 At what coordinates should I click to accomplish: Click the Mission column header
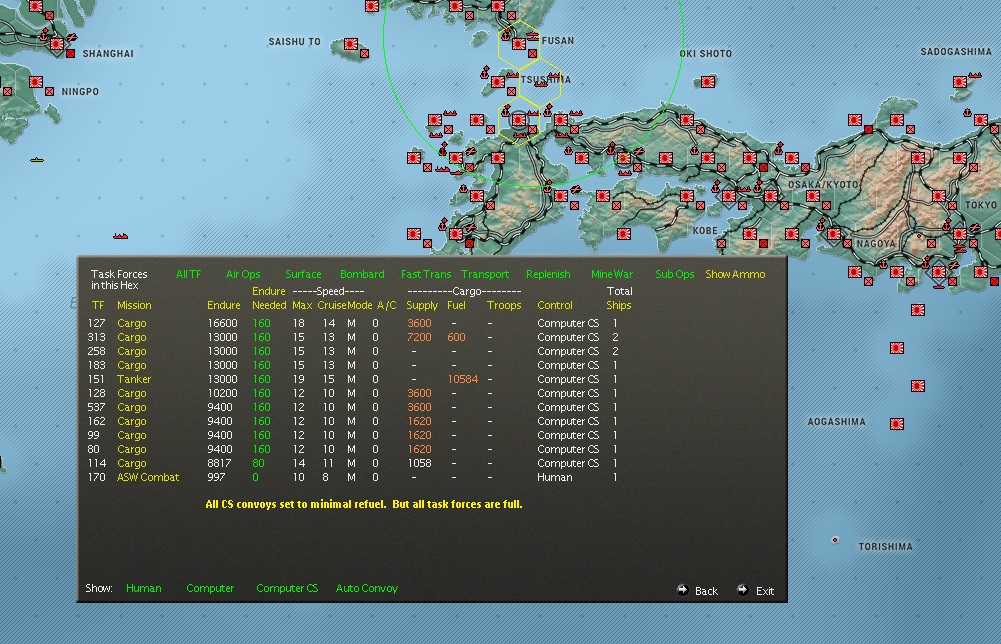point(134,305)
